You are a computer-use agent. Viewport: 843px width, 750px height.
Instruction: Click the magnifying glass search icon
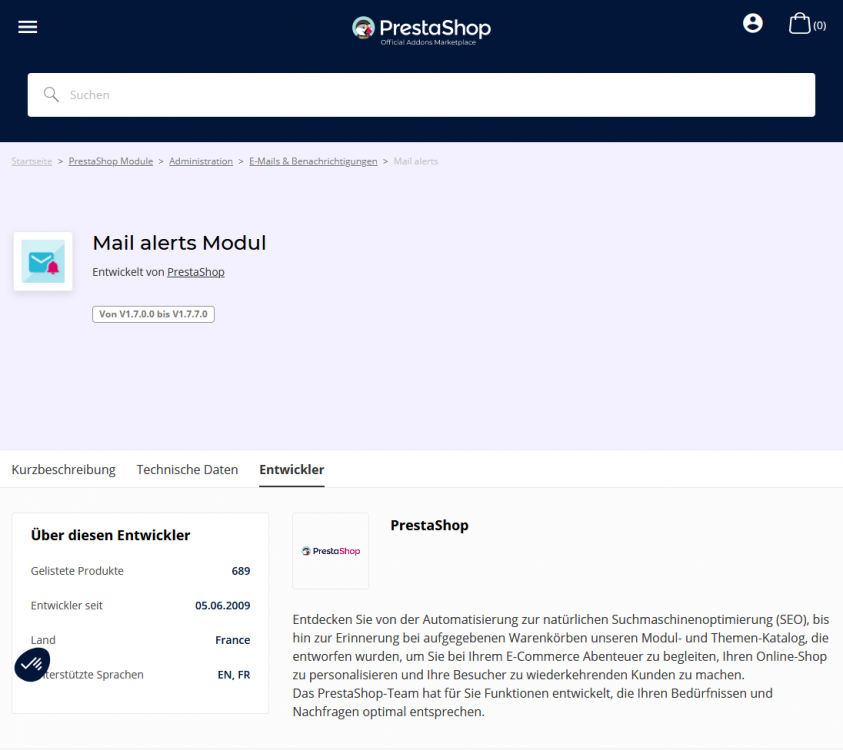click(x=51, y=94)
